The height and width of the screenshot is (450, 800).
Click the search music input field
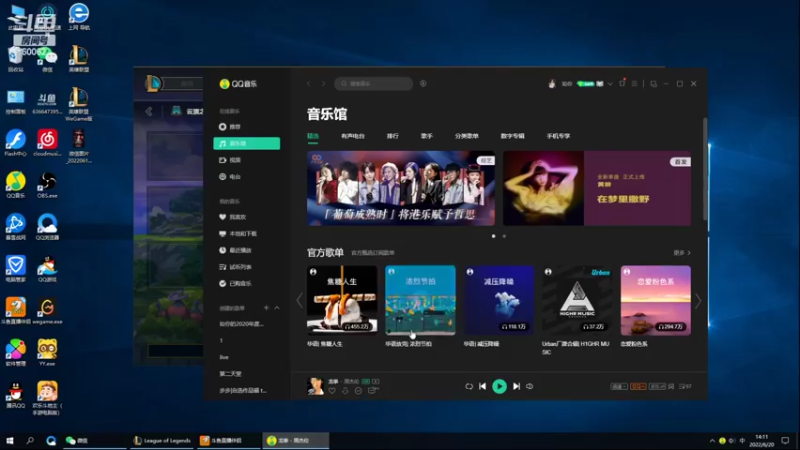tap(374, 84)
